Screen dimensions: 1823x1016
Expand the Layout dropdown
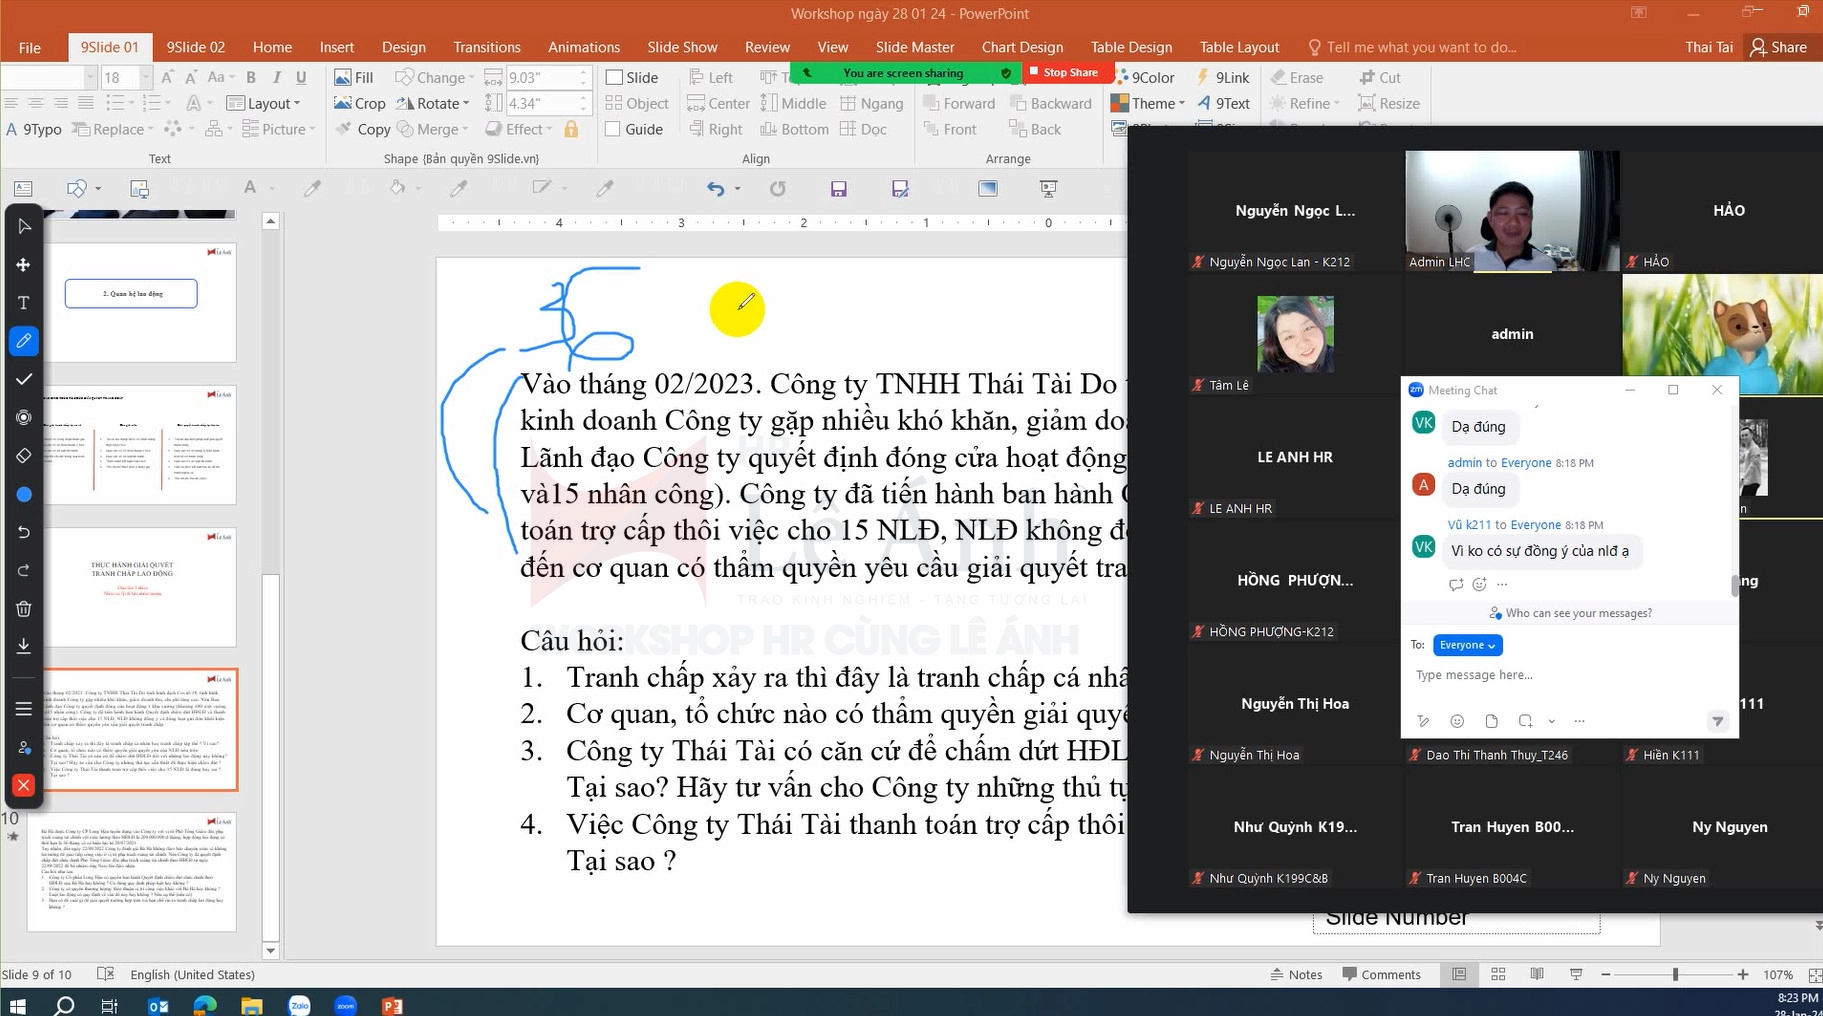[x=264, y=104]
